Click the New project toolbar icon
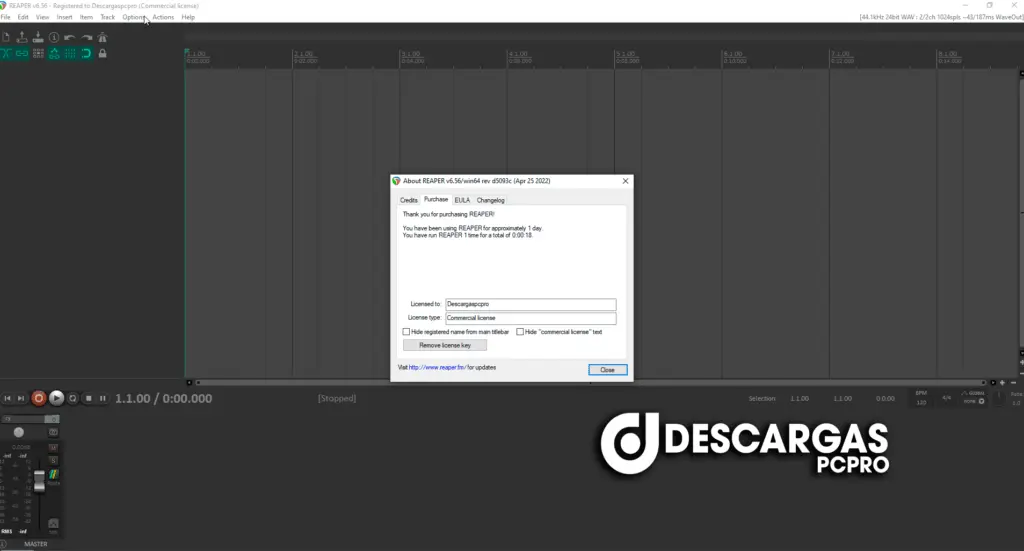The image size is (1024, 551). [6, 37]
